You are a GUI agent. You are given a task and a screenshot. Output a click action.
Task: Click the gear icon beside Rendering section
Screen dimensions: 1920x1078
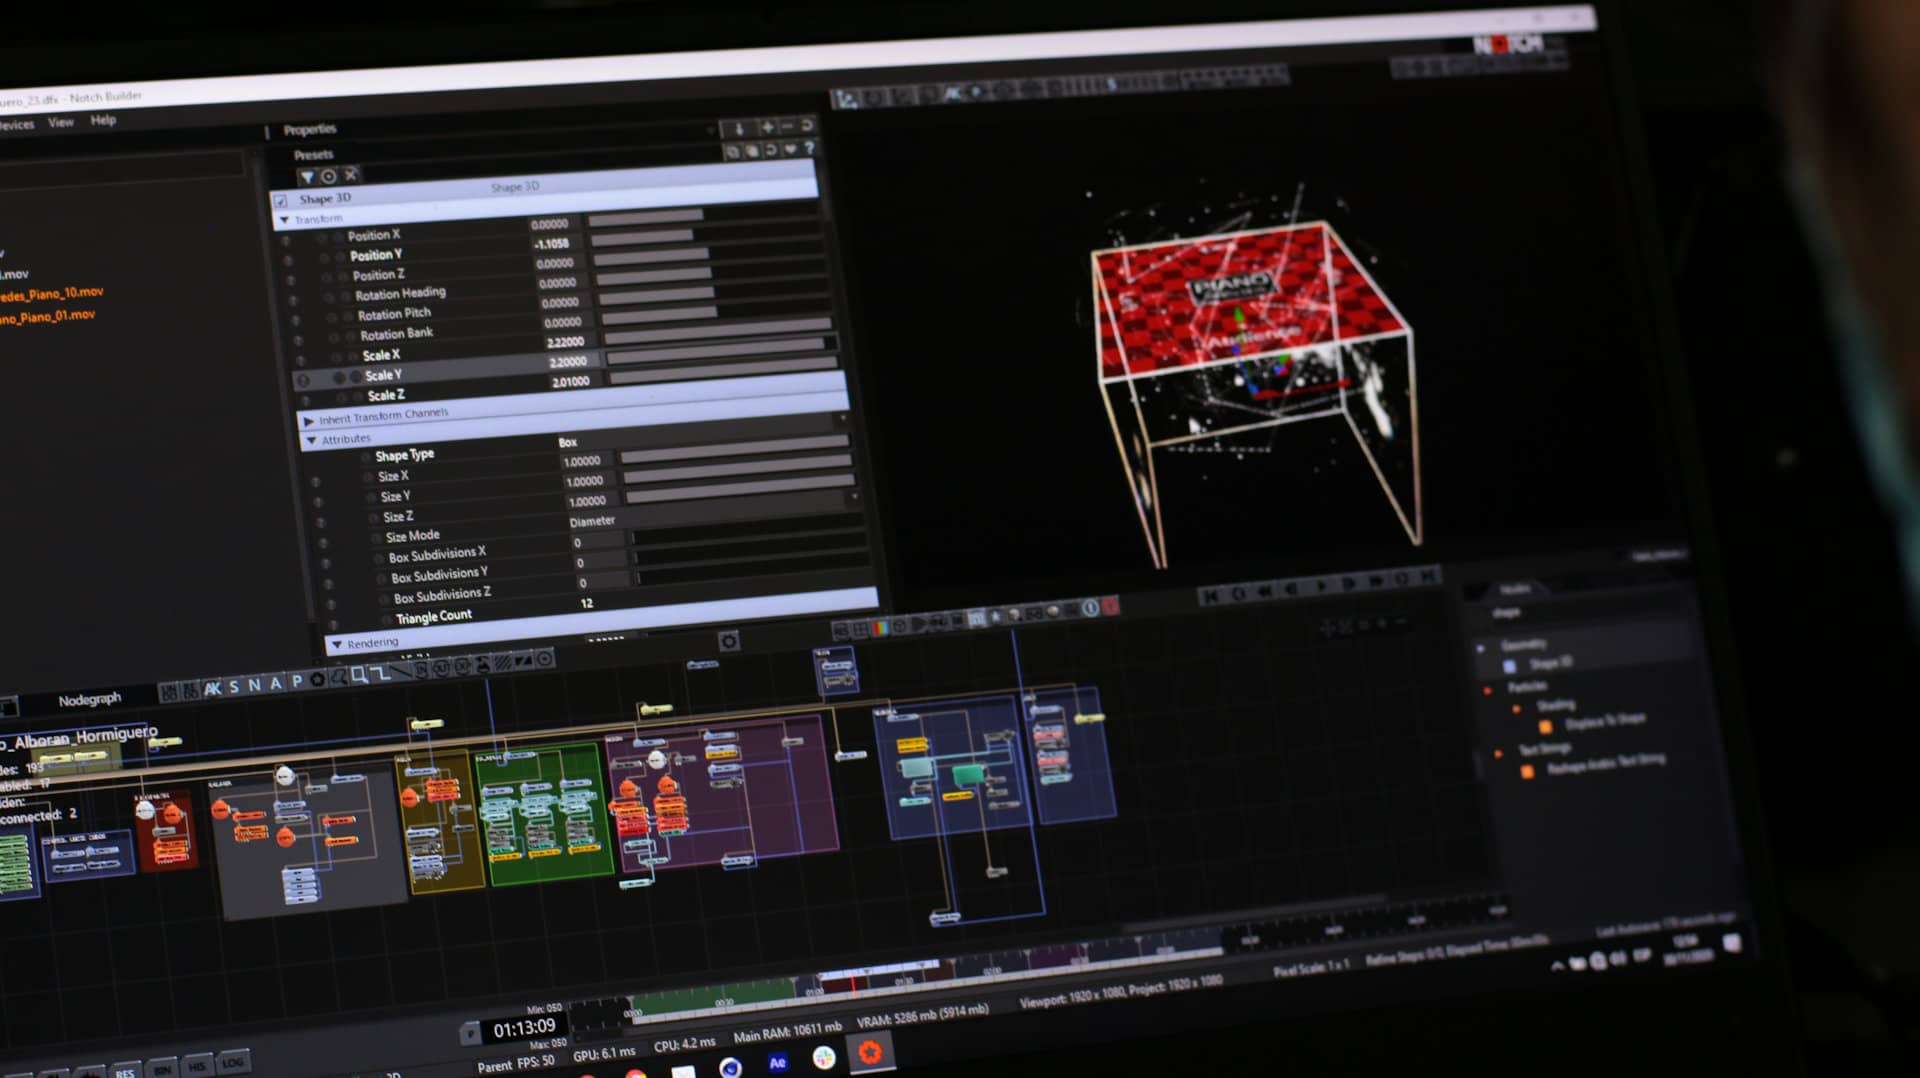coord(729,641)
